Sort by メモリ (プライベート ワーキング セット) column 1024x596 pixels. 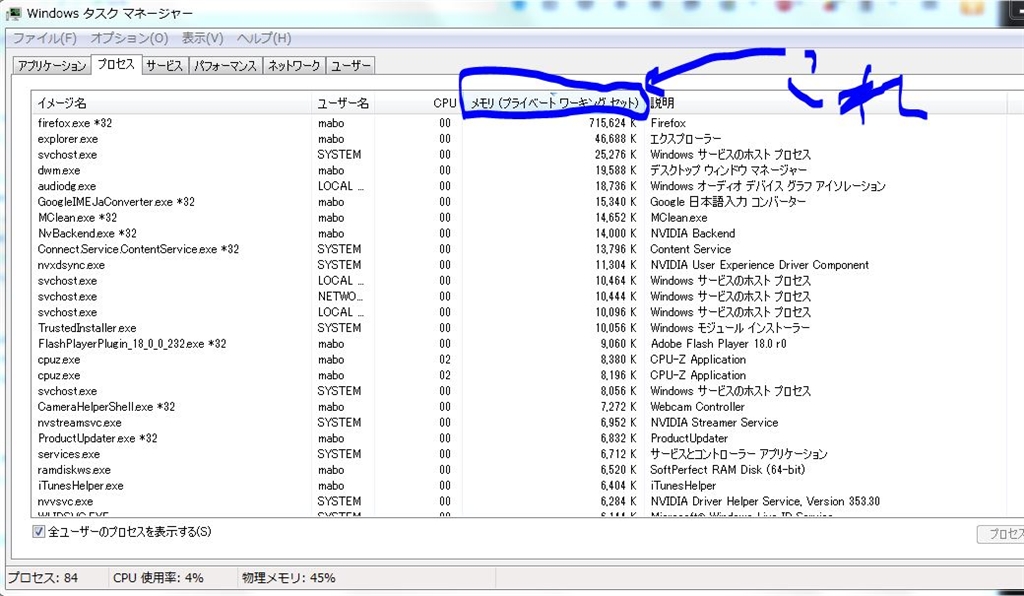coord(554,103)
